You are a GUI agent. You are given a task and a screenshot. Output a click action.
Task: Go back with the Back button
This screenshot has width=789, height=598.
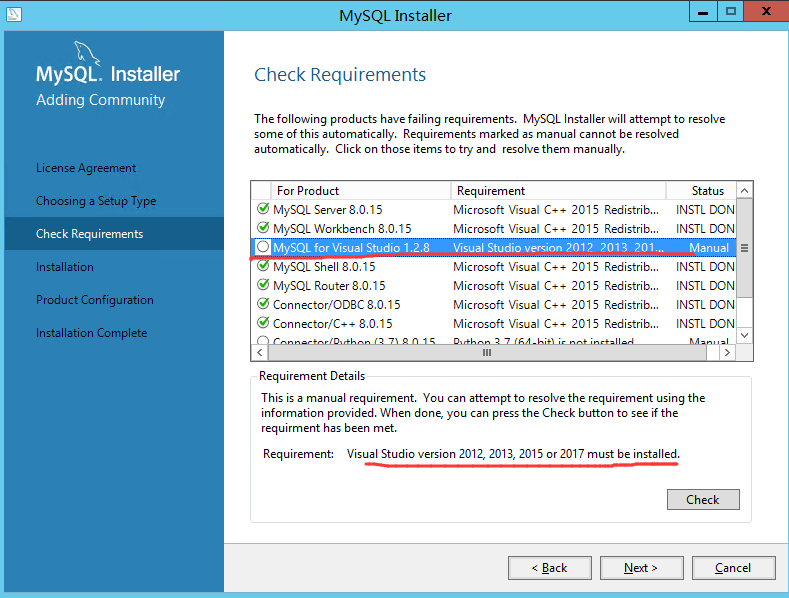tap(549, 568)
